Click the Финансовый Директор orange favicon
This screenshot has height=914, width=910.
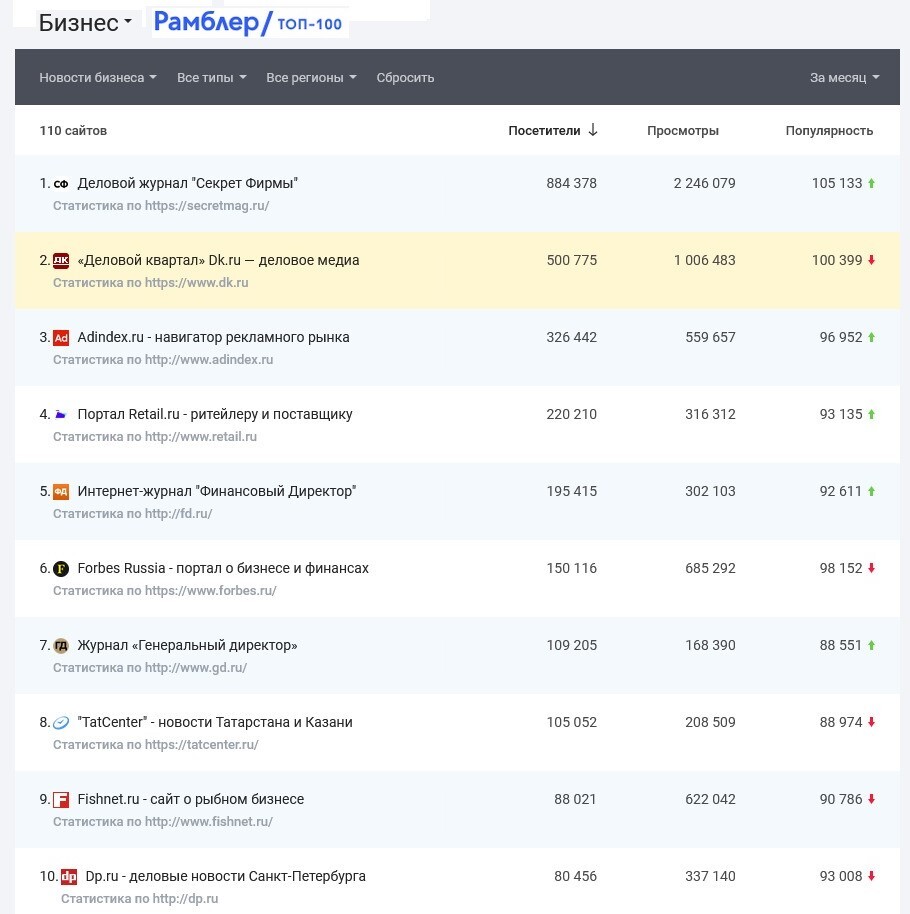pyautogui.click(x=61, y=492)
